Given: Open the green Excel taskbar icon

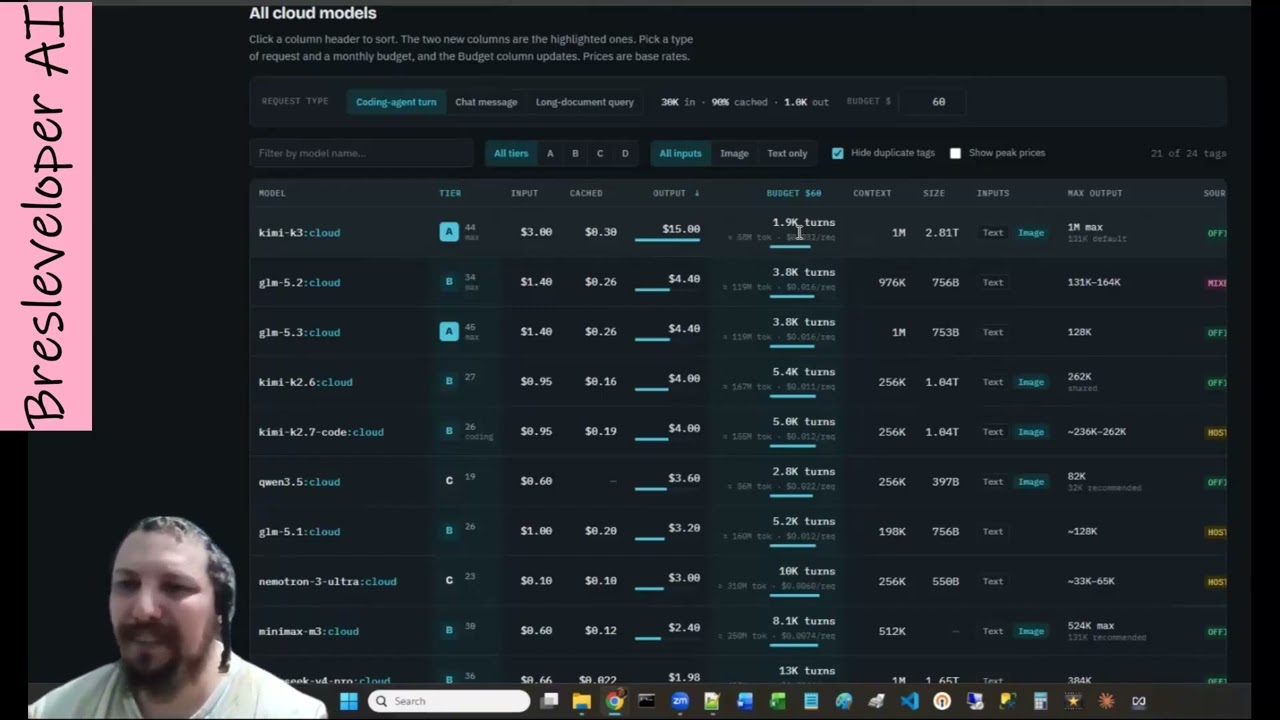Looking at the screenshot, I should point(778,701).
